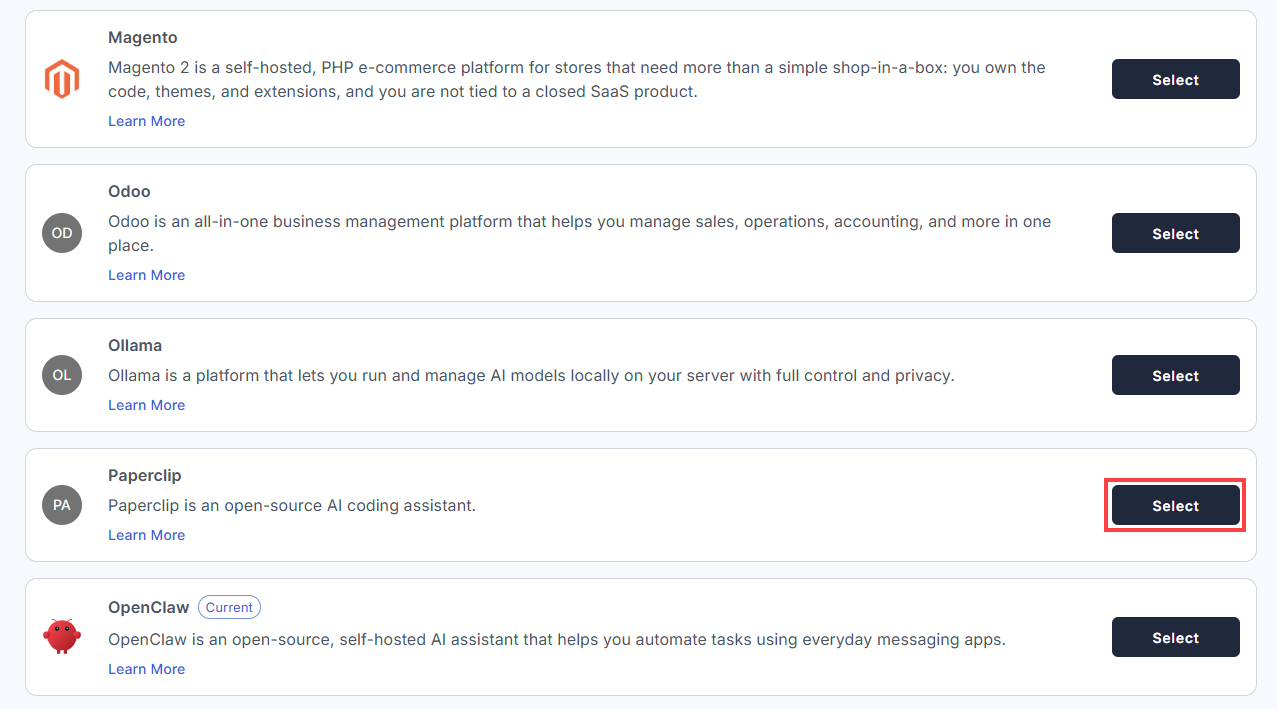The width and height of the screenshot is (1277, 709).
Task: Open Learn More link for Ollama
Action: [146, 405]
